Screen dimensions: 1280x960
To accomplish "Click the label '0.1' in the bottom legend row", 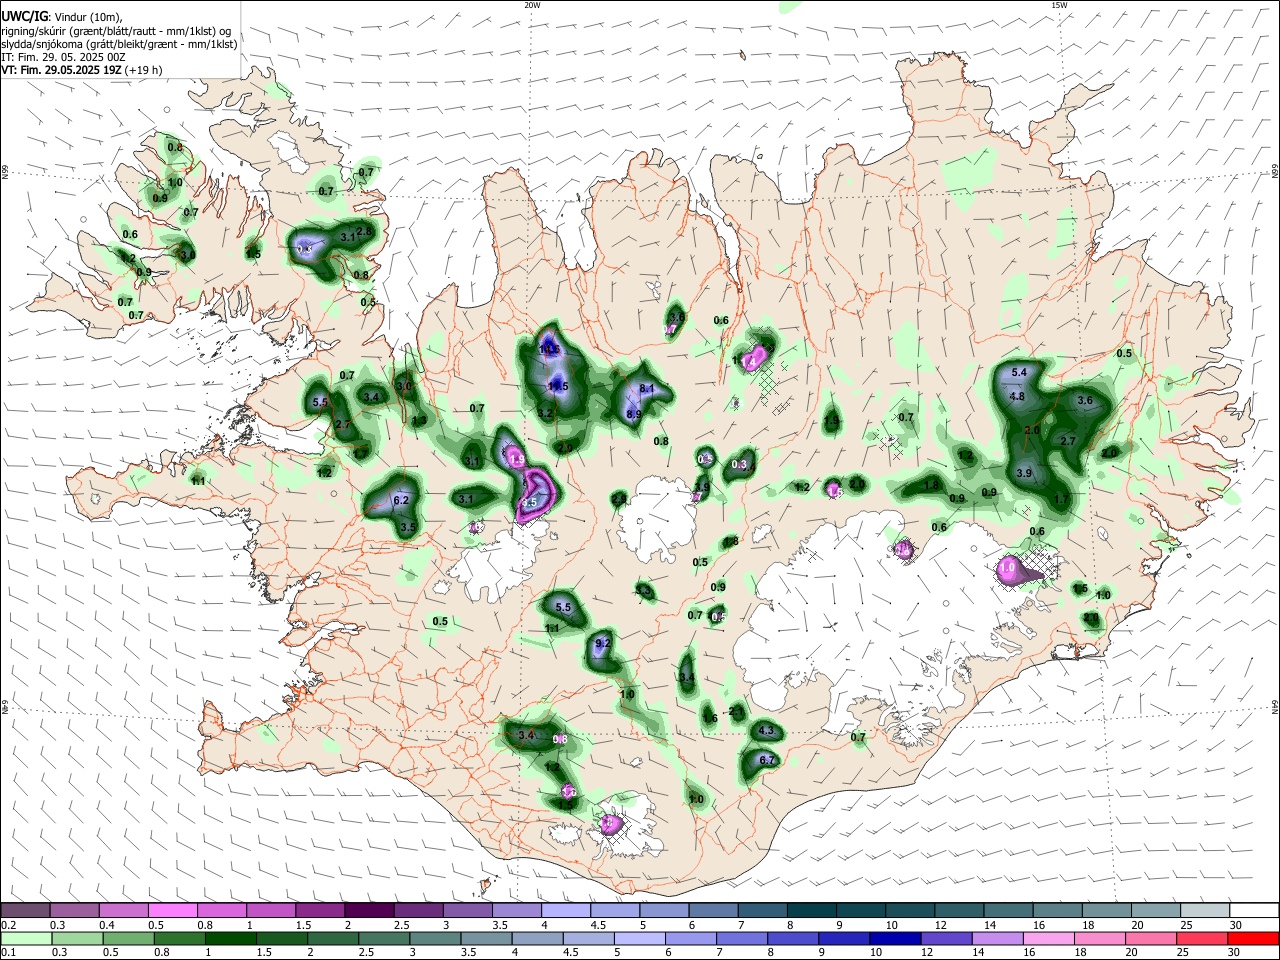I will [x=9, y=952].
